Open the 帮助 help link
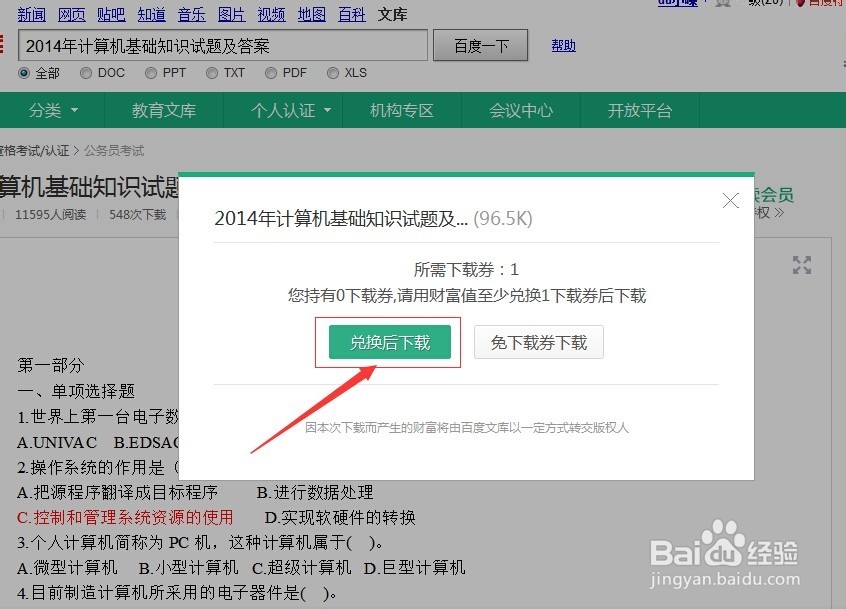The width and height of the screenshot is (846, 609). click(x=563, y=46)
